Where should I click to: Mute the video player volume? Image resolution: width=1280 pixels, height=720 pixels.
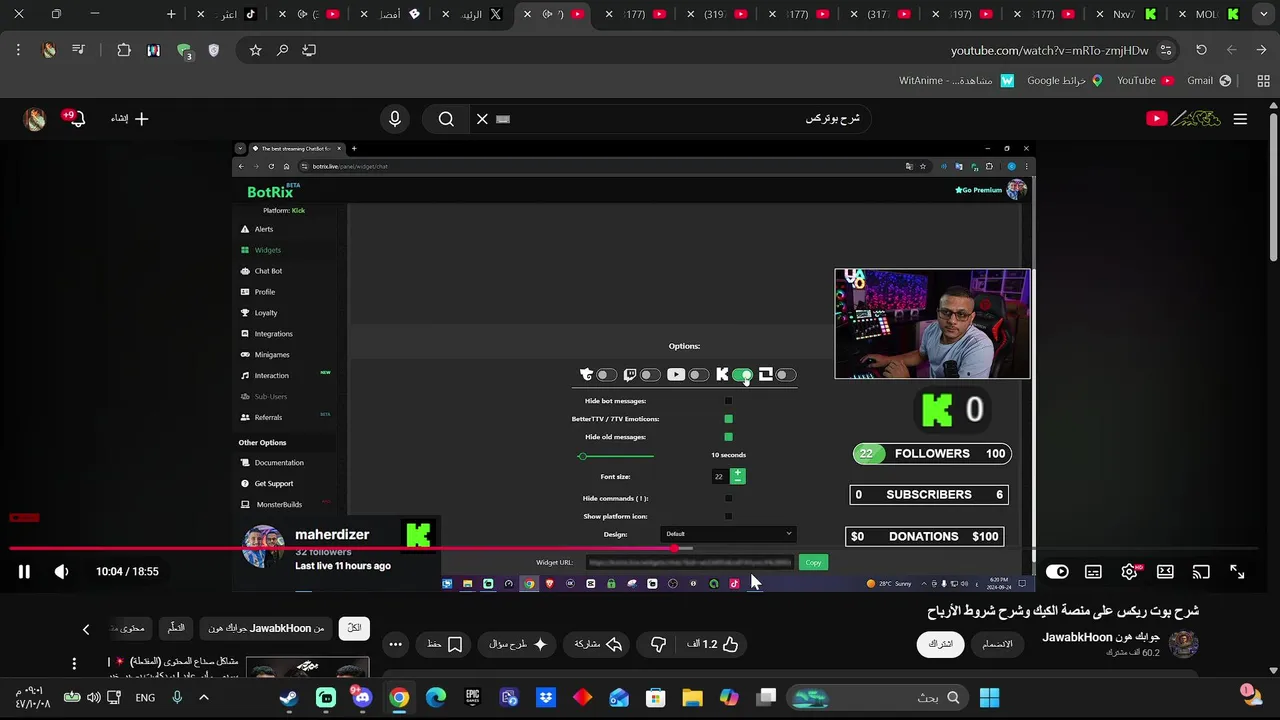61,572
